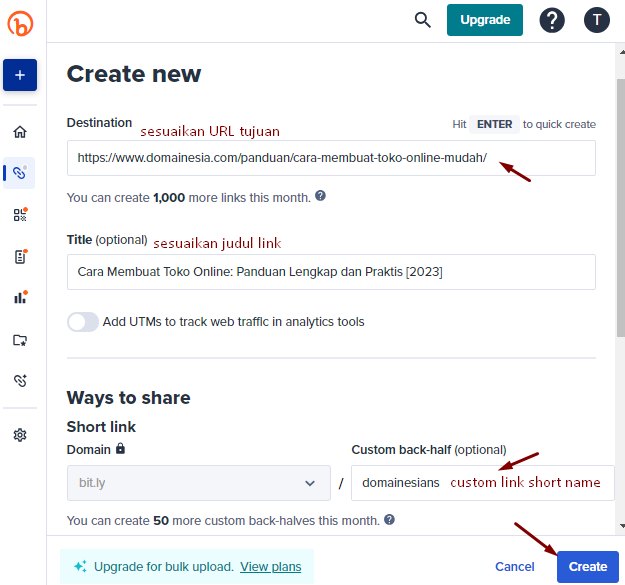Open the account avatar T menu
The height and width of the screenshot is (585, 625).
pyautogui.click(x=597, y=20)
